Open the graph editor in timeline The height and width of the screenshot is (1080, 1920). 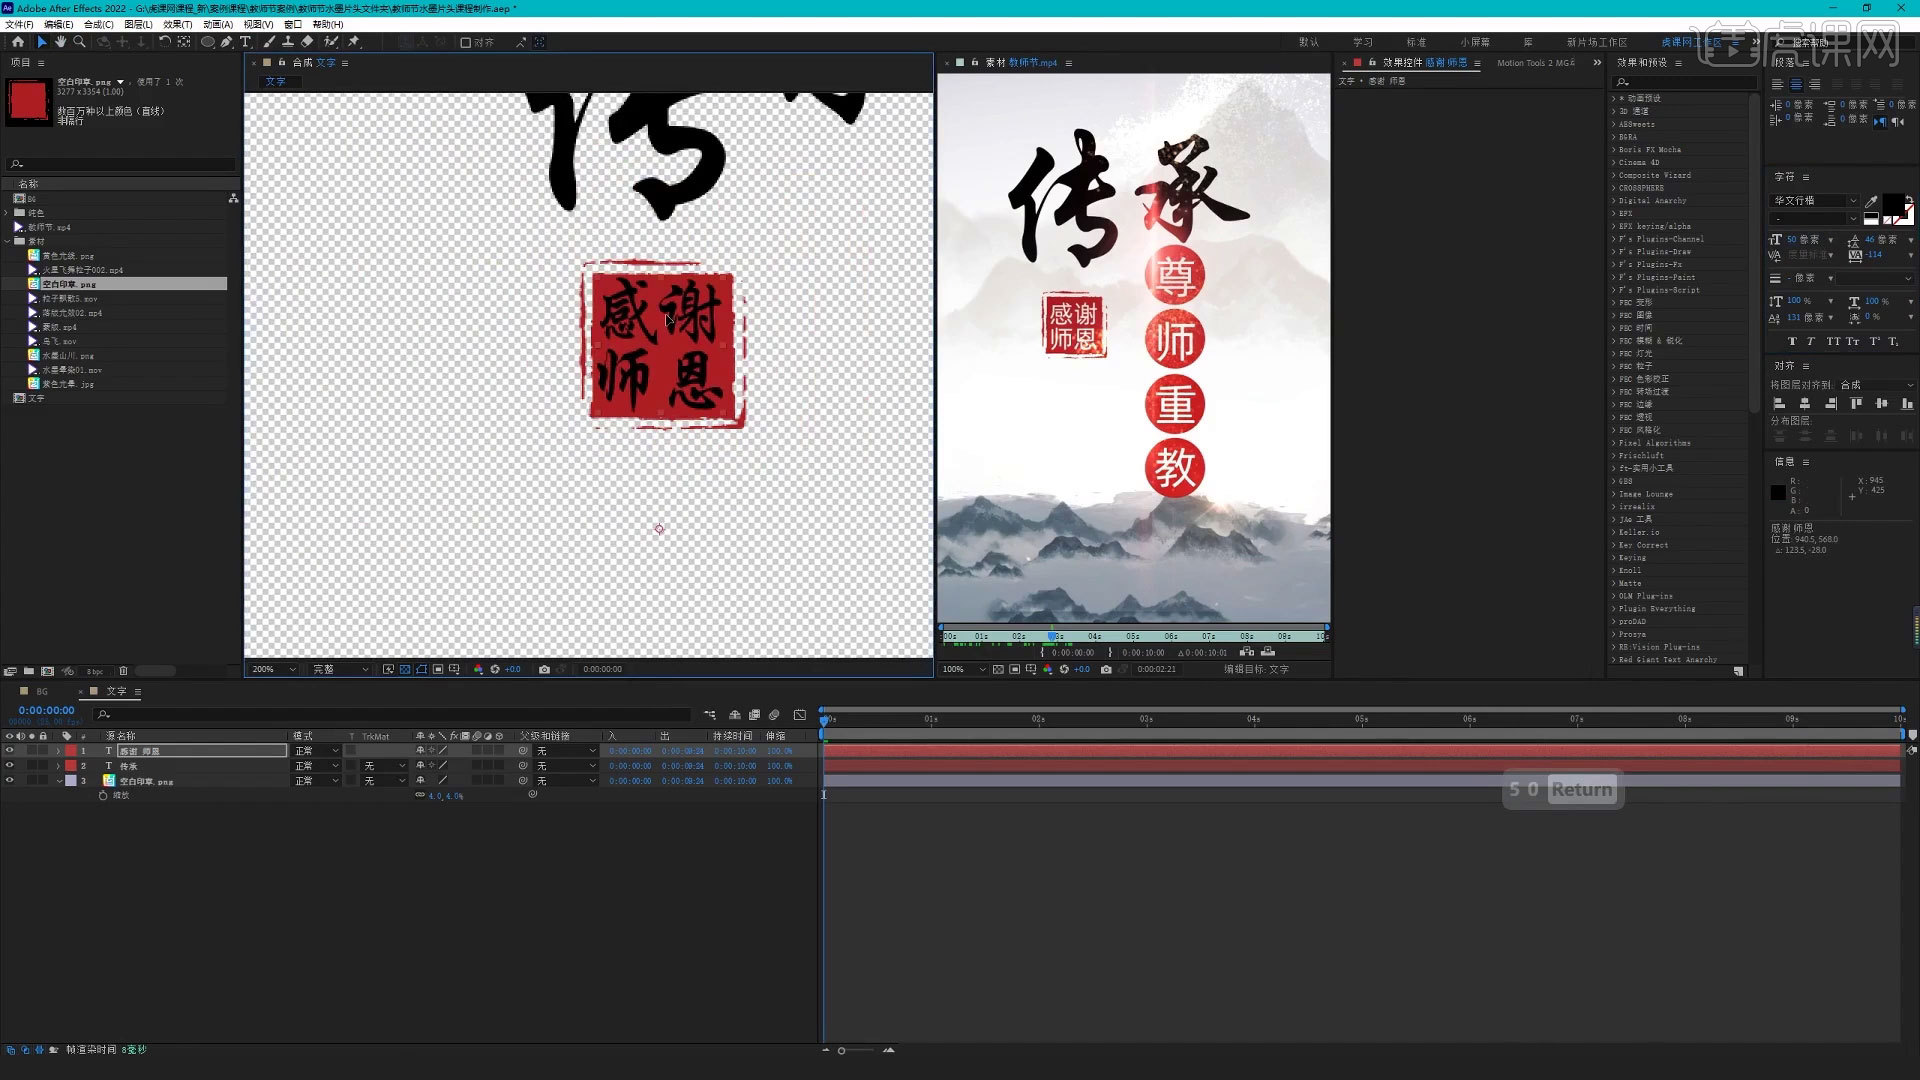[800, 715]
